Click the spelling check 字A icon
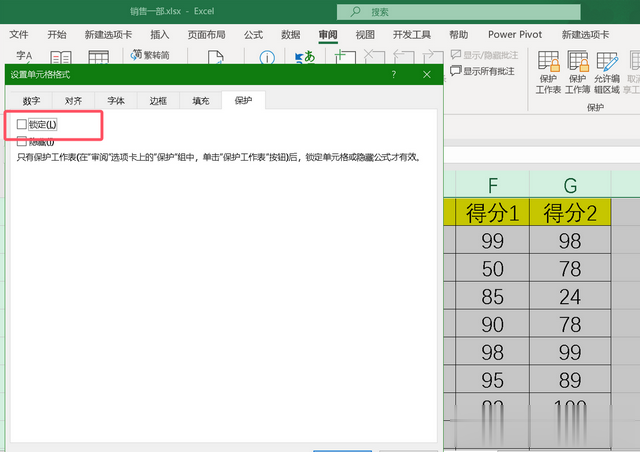 (x=24, y=56)
